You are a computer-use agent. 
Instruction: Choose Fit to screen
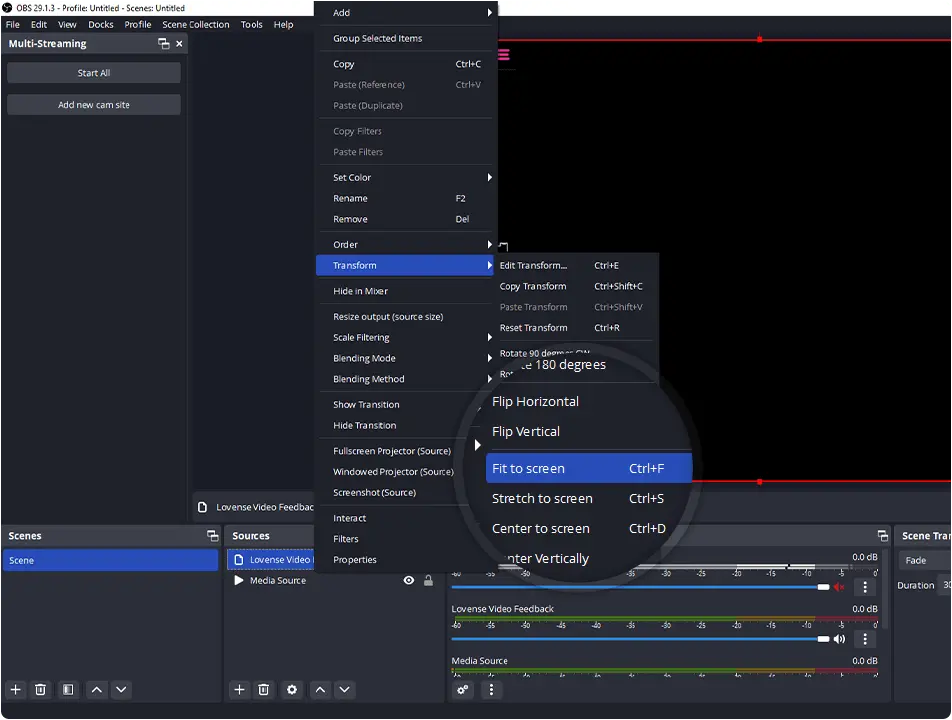(589, 468)
